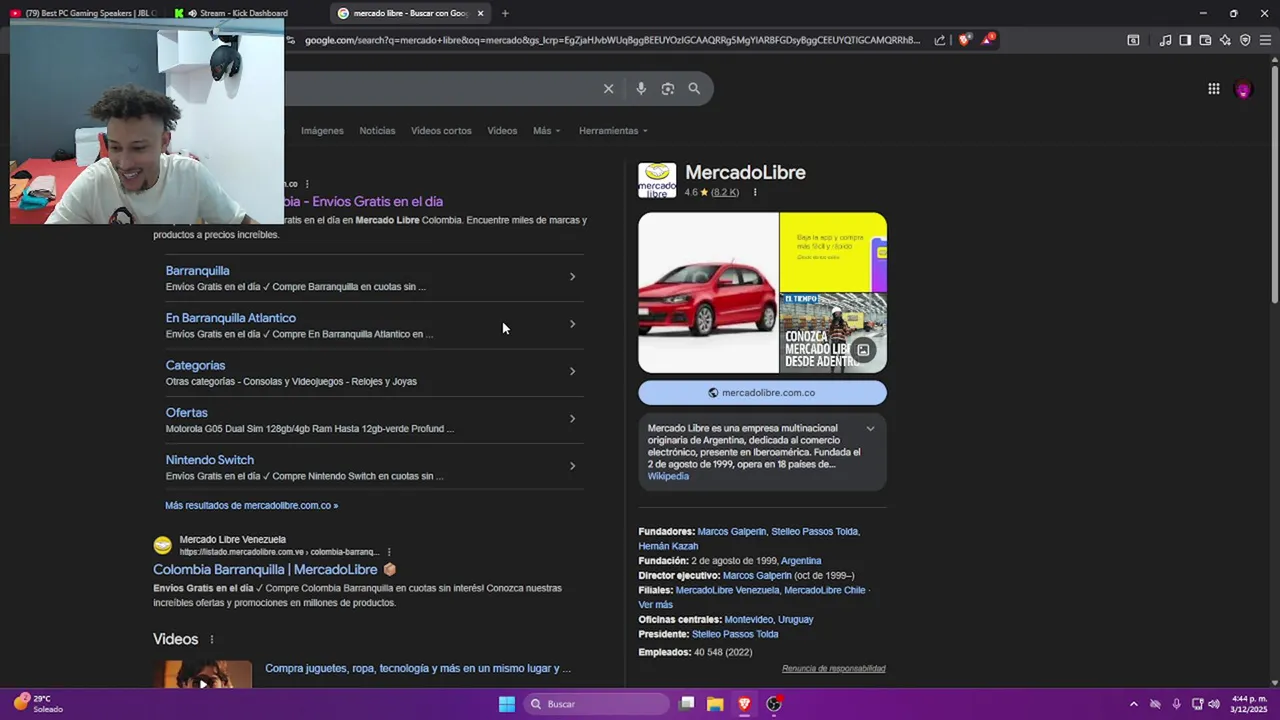Click the taskbar Buscar search field
The height and width of the screenshot is (720, 1280).
pyautogui.click(x=597, y=704)
